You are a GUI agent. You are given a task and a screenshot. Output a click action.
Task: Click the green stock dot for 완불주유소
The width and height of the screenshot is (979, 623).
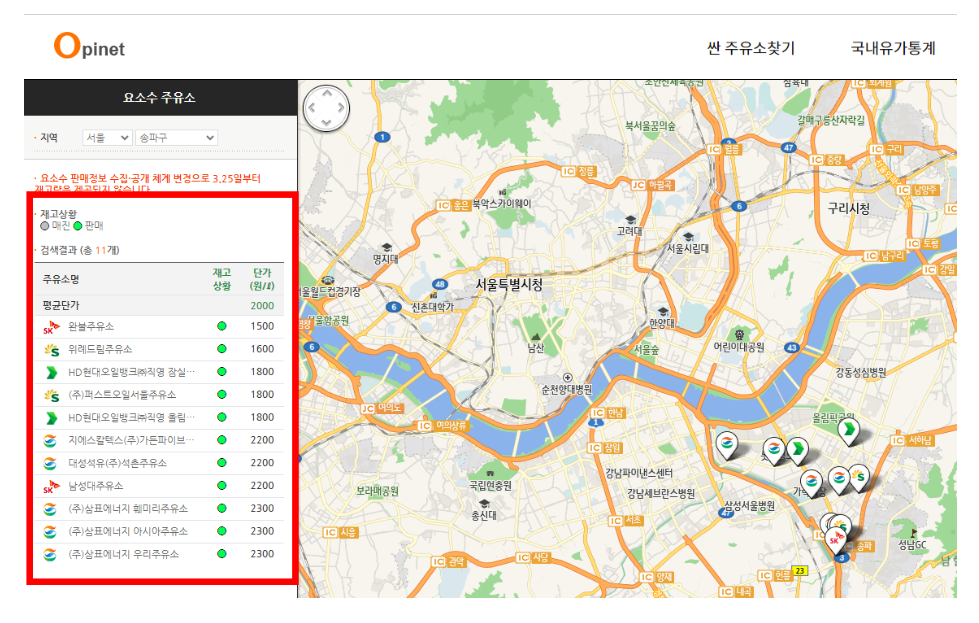click(x=222, y=326)
